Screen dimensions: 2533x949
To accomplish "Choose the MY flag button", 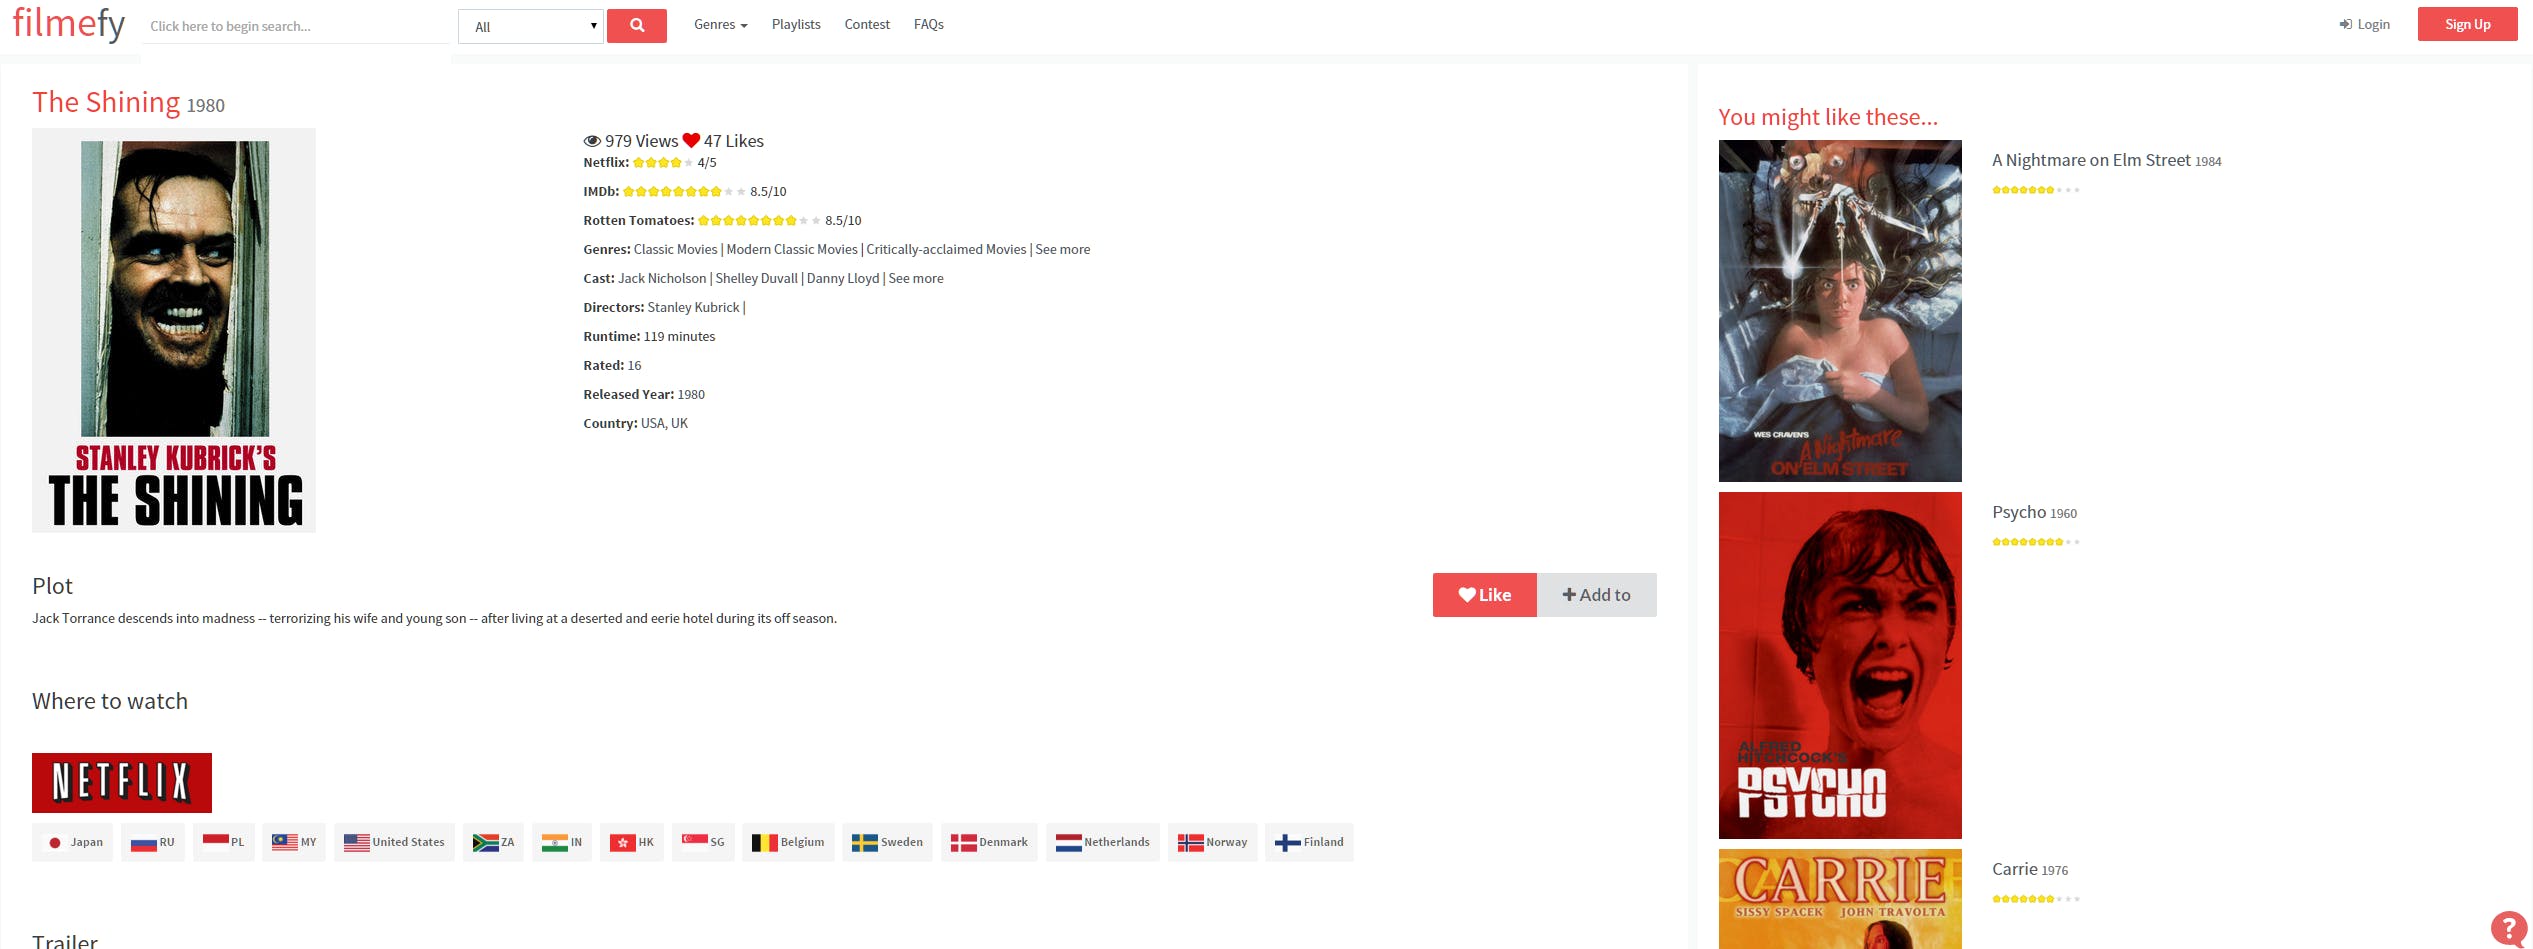I will coord(294,842).
